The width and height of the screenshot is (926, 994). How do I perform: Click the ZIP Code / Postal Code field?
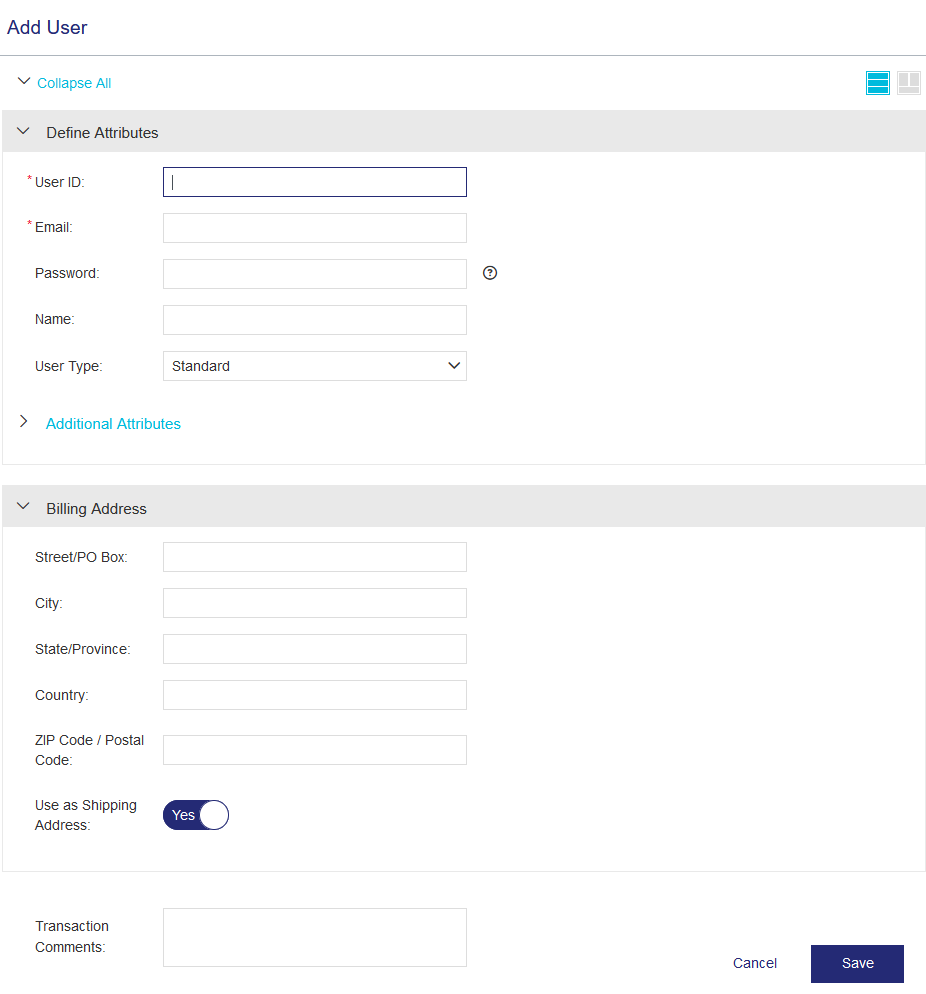point(314,750)
